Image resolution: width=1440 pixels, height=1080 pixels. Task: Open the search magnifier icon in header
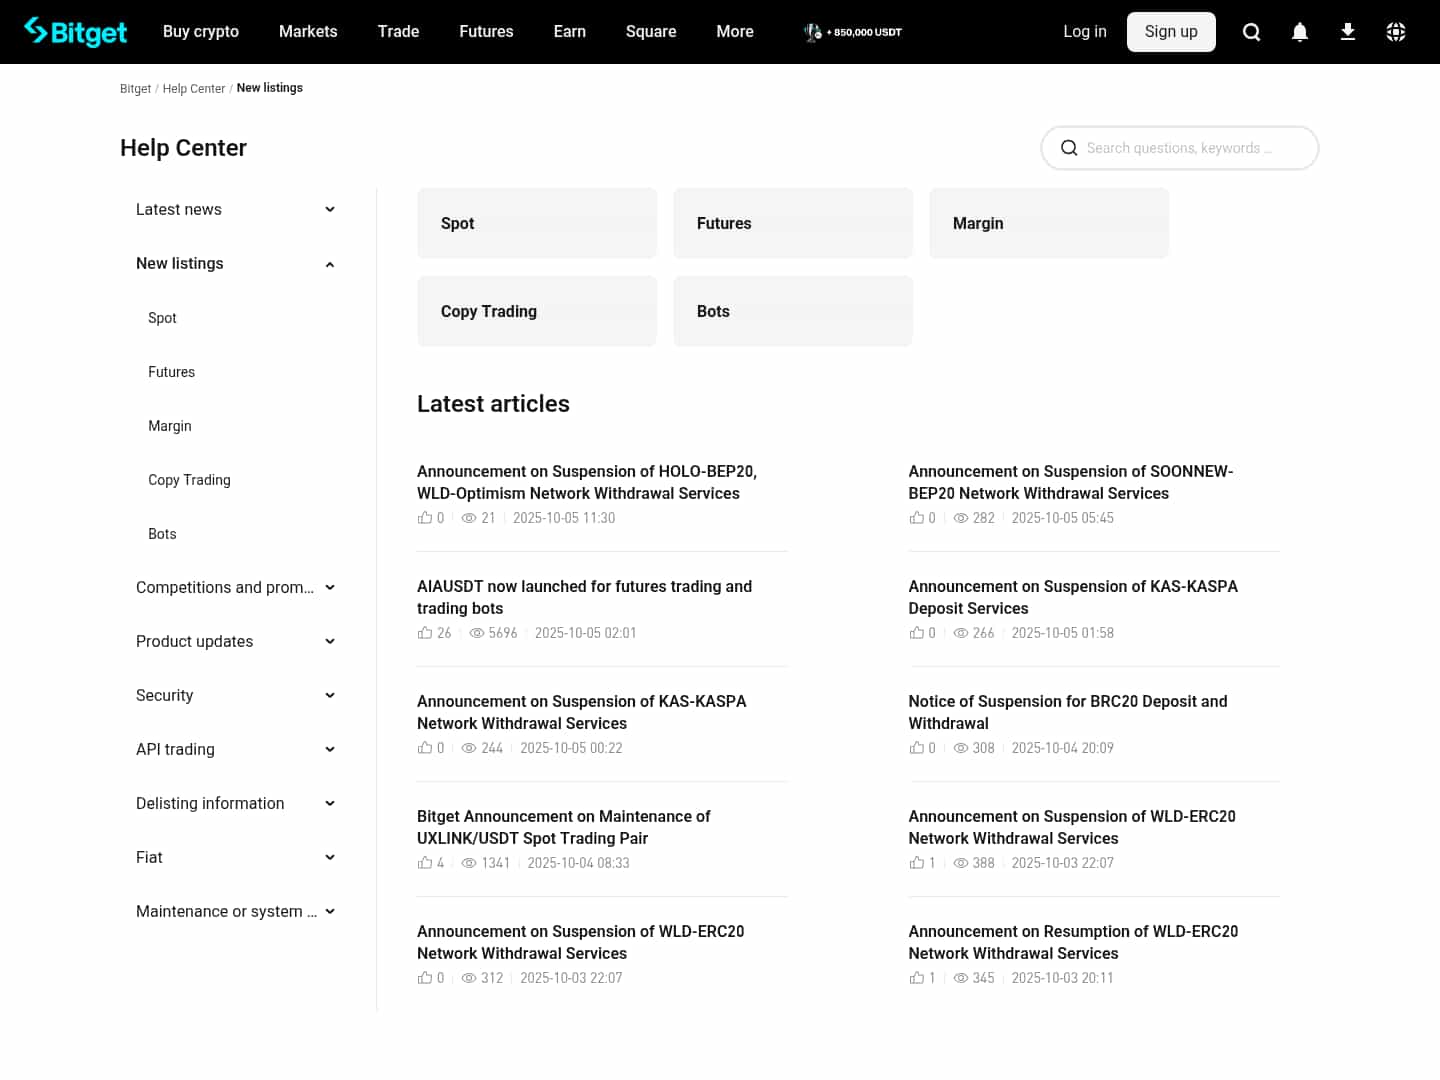pyautogui.click(x=1251, y=32)
